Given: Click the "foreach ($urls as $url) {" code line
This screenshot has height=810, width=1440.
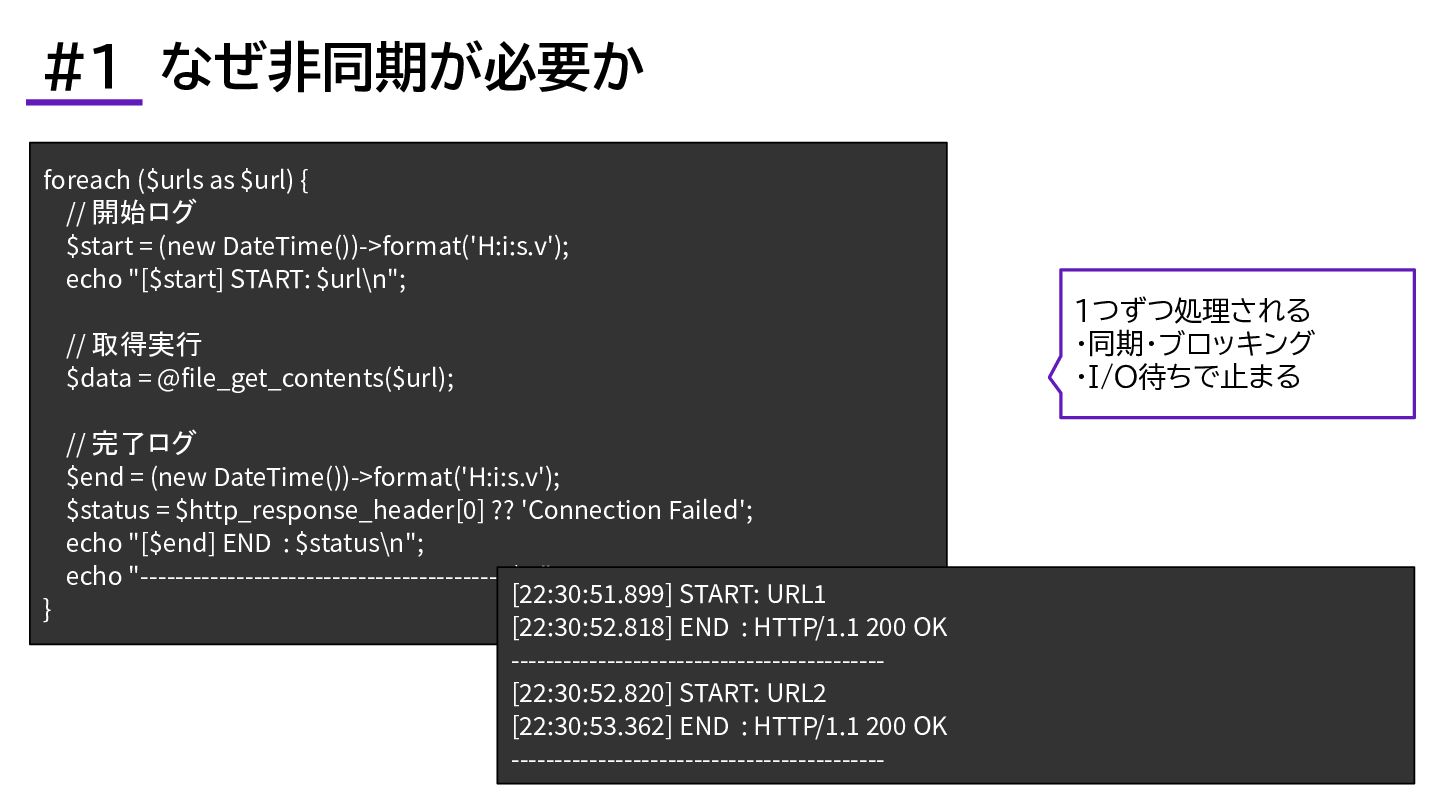Looking at the screenshot, I should click(x=176, y=180).
